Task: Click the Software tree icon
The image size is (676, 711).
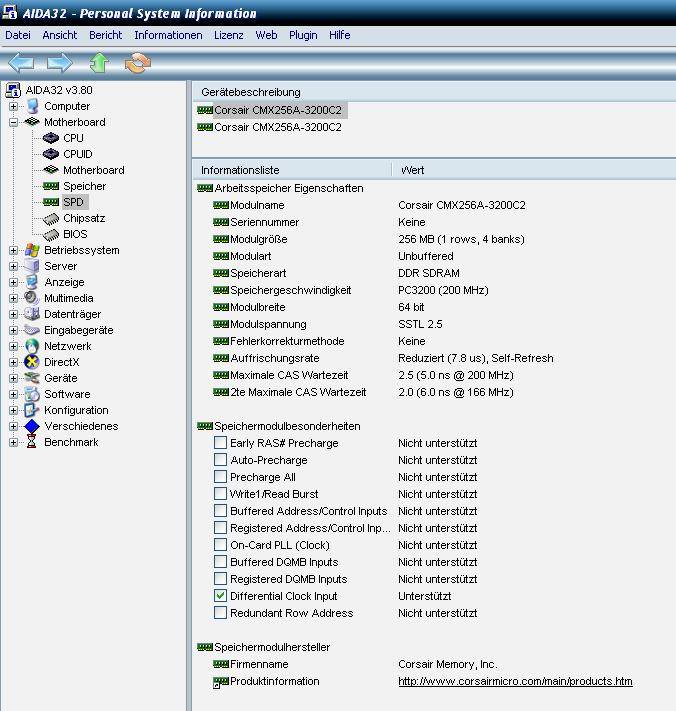Action: coord(32,394)
